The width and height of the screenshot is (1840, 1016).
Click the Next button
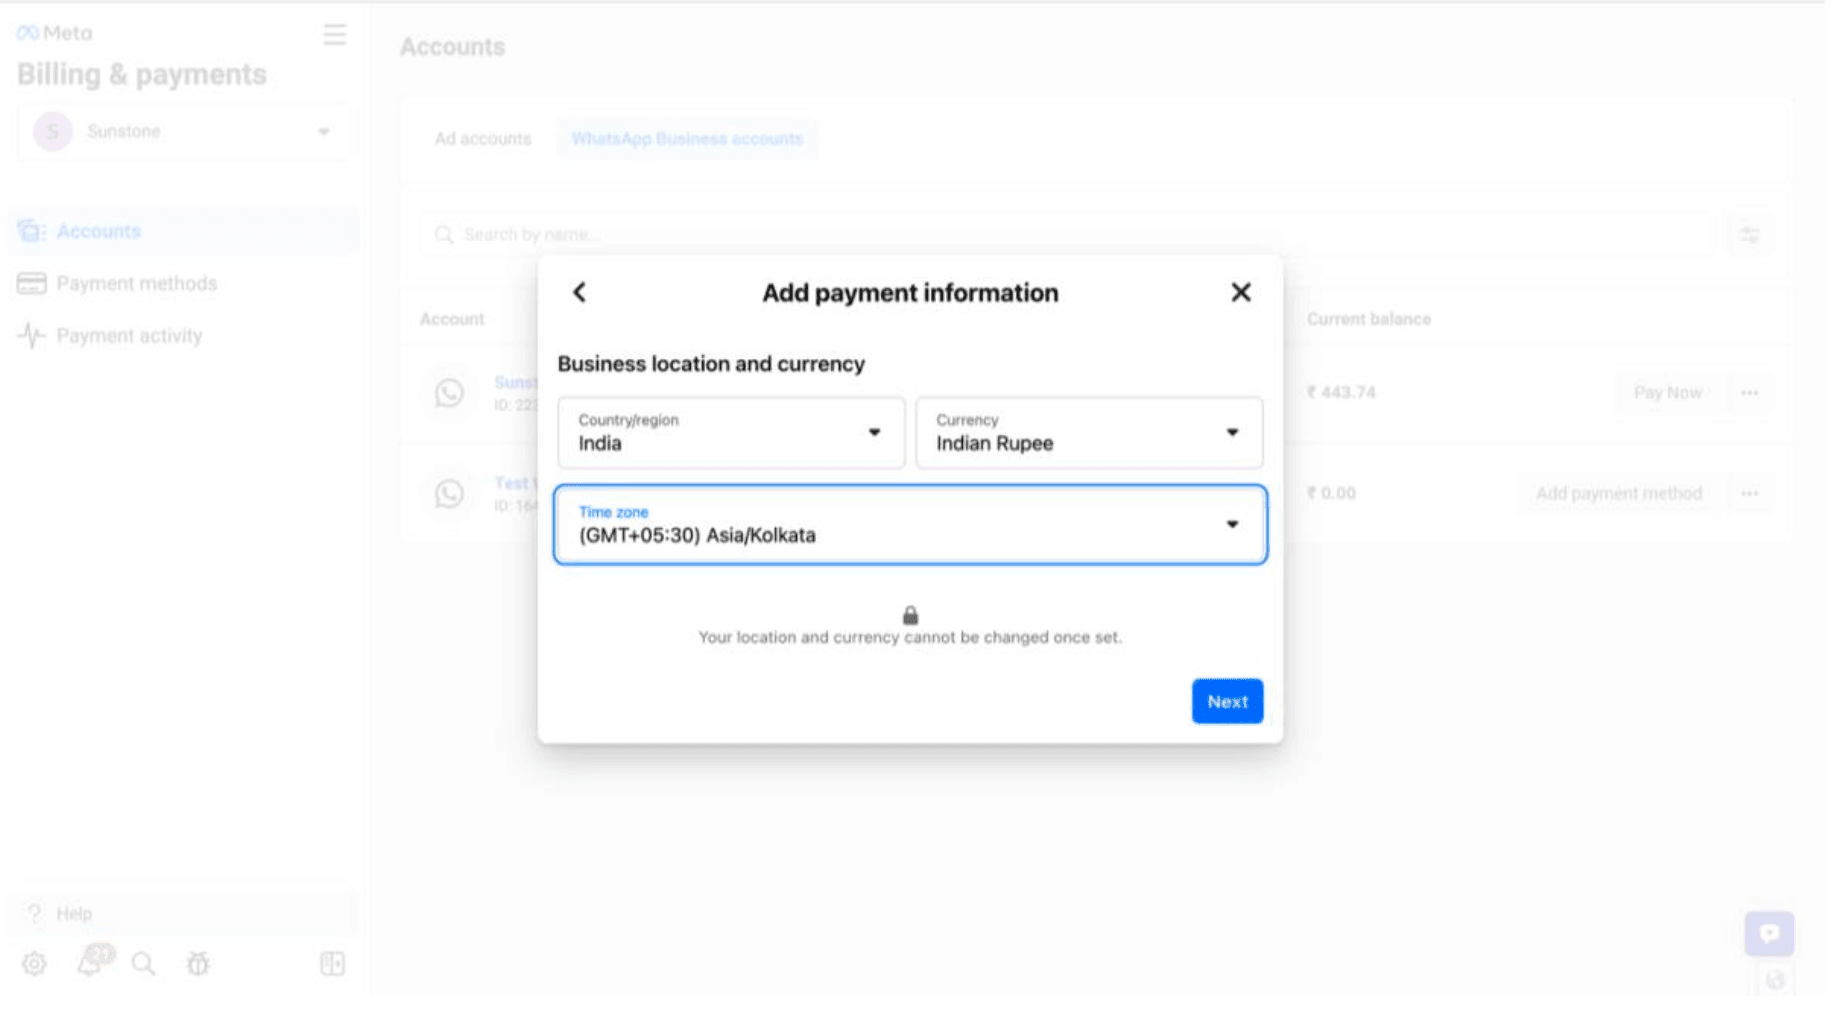coord(1227,701)
